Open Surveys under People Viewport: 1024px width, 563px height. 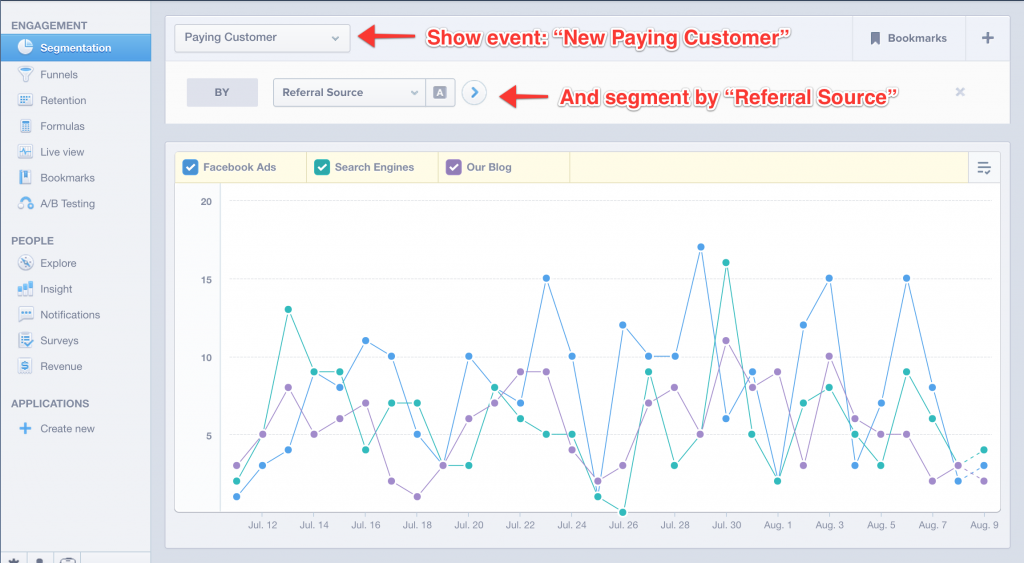[59, 340]
